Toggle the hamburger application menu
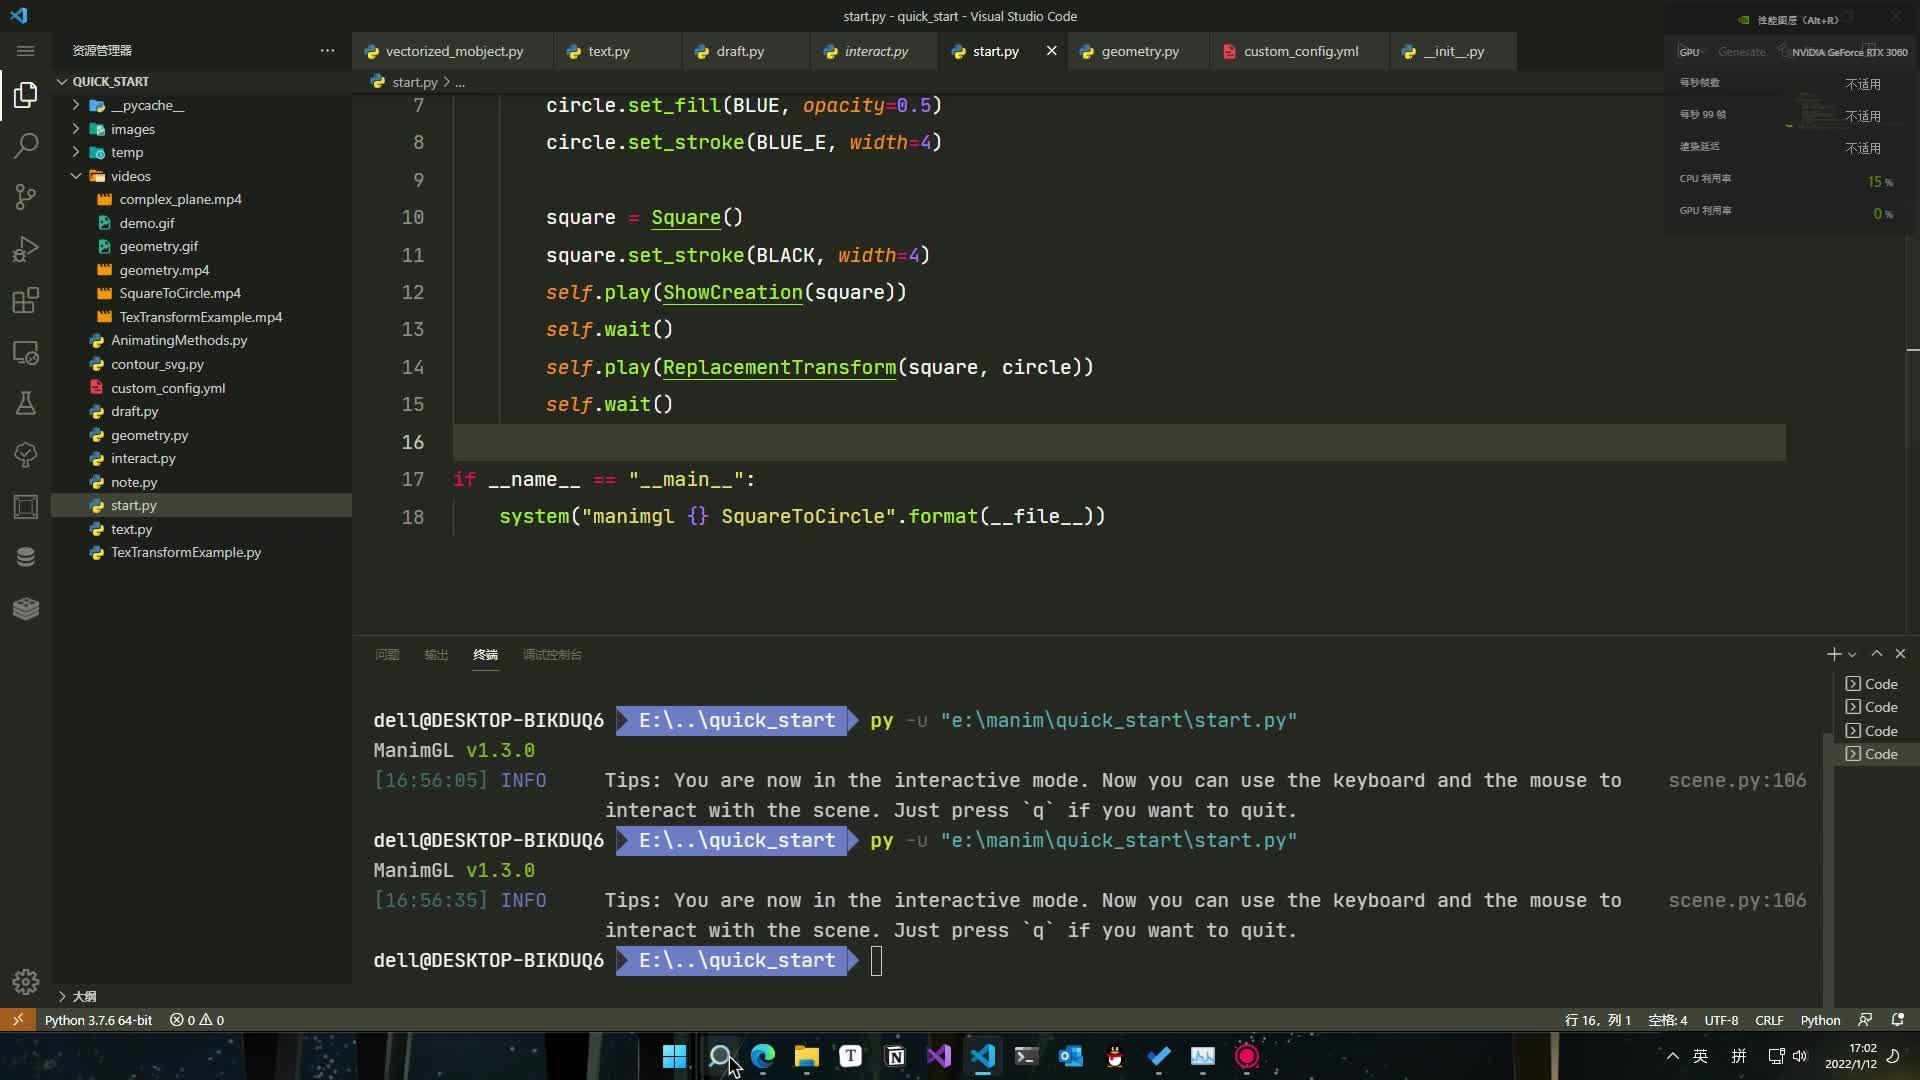The width and height of the screenshot is (1920, 1080). click(26, 50)
